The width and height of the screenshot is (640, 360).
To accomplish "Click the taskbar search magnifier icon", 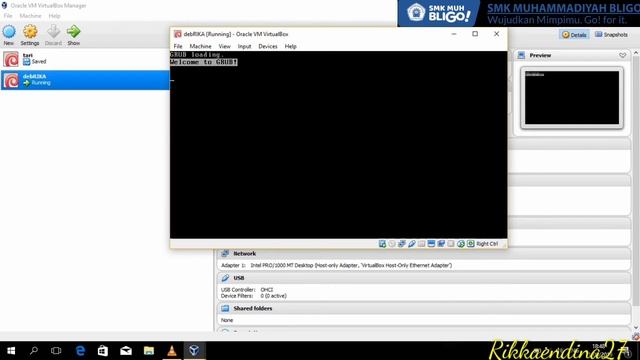I will coord(34,351).
